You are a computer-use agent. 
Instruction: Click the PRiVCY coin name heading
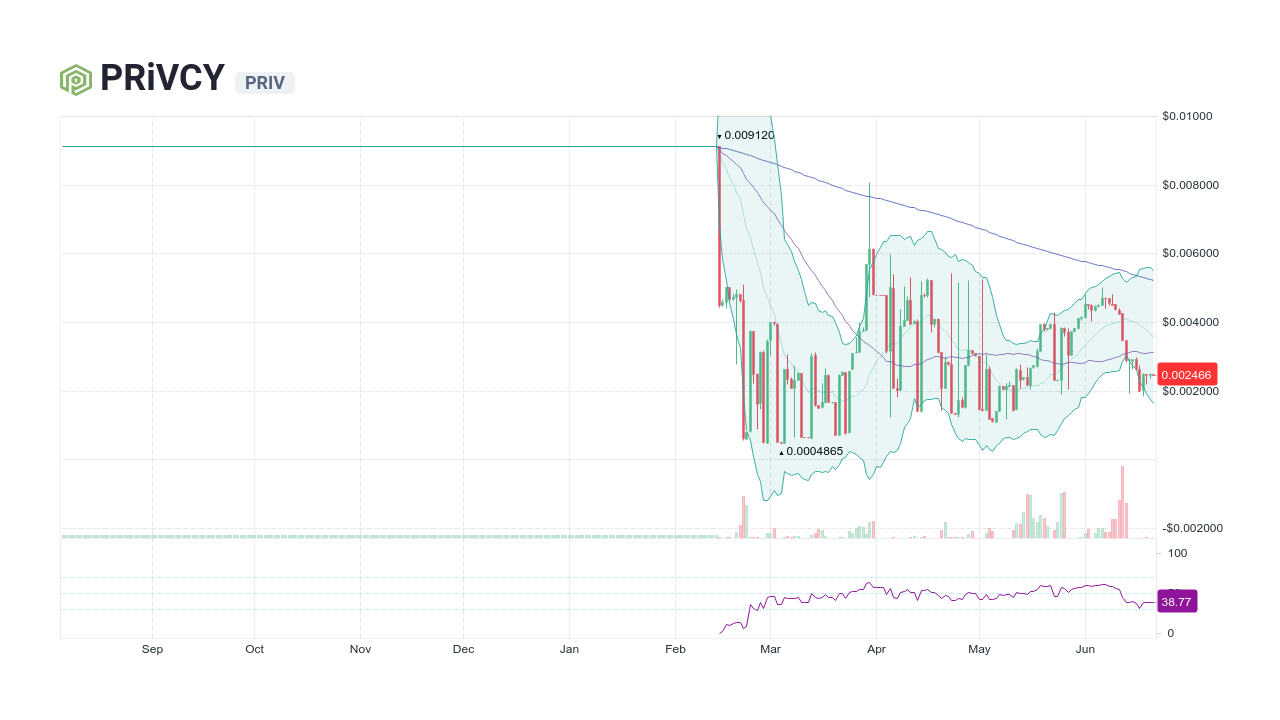(x=162, y=79)
